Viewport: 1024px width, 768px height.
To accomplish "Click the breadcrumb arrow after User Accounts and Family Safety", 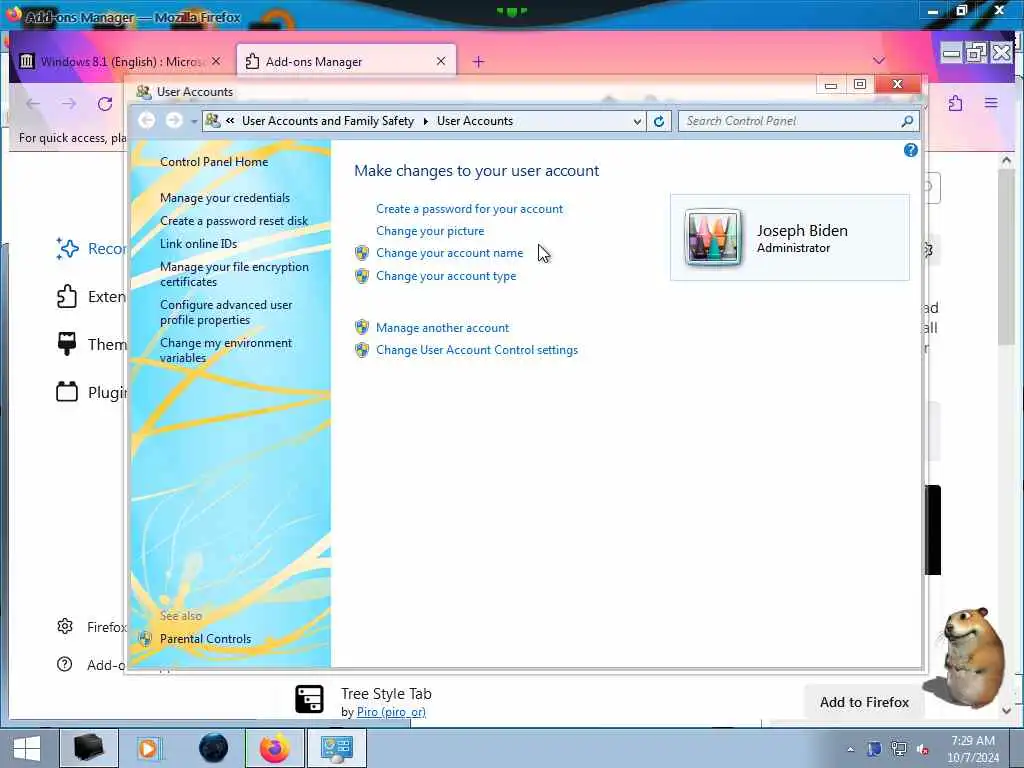I will click(x=426, y=121).
